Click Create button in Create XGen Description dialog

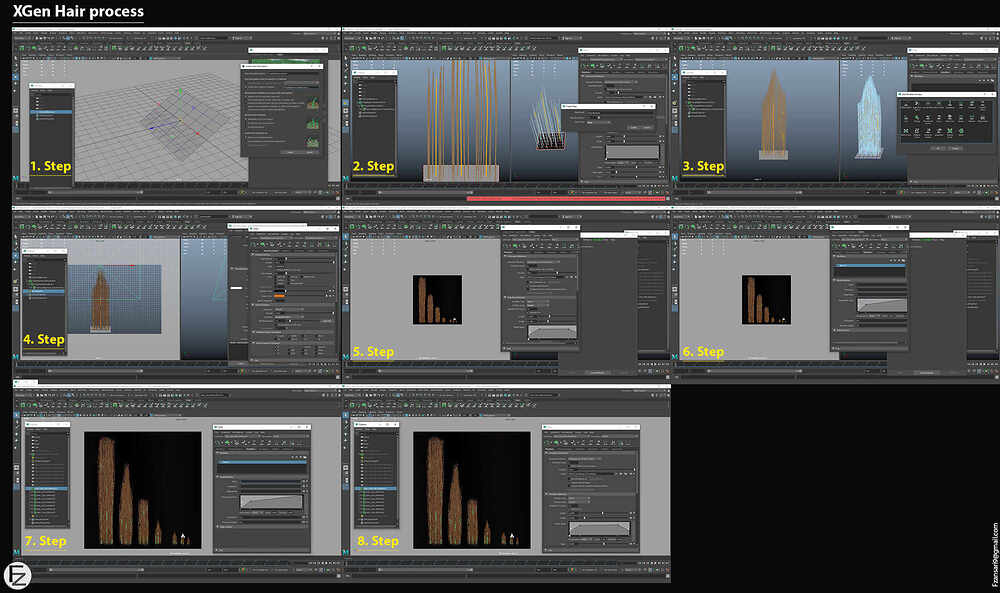coord(291,152)
